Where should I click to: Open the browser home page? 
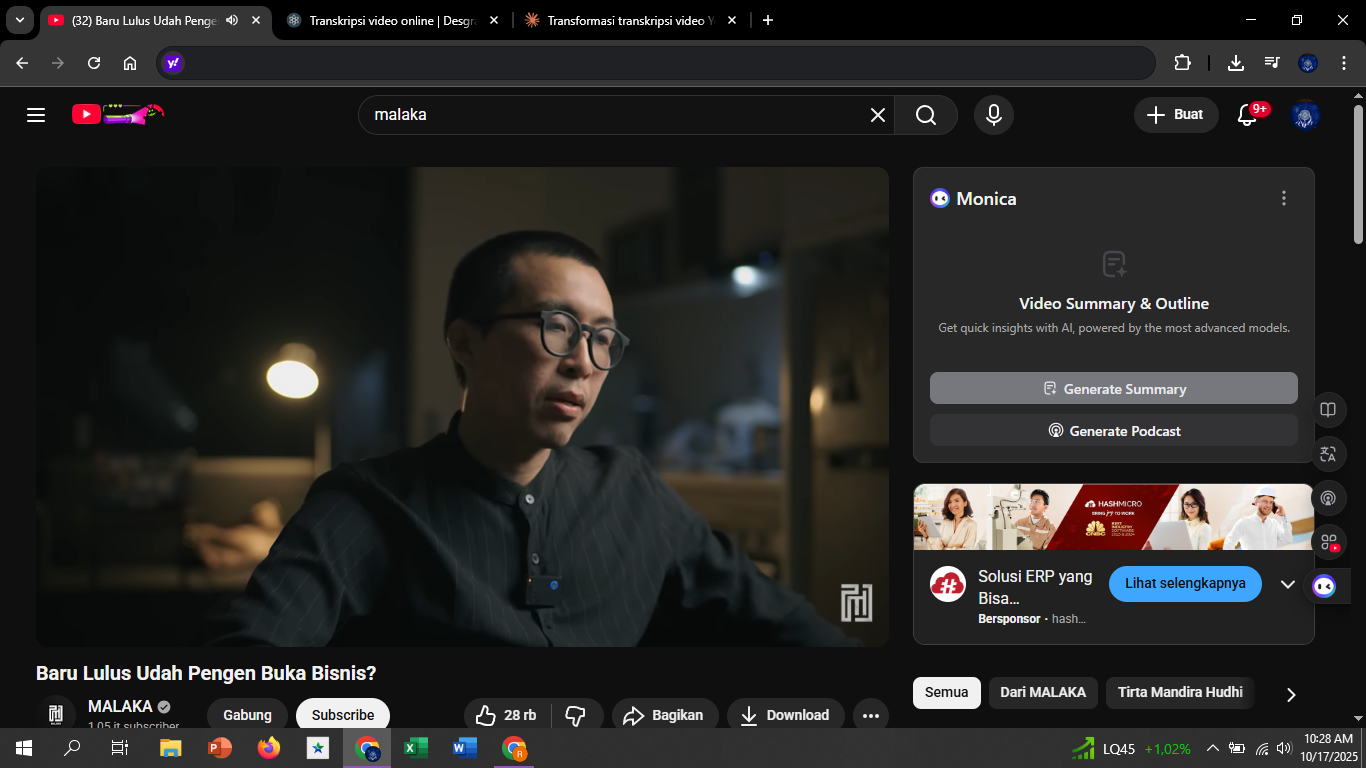[130, 63]
